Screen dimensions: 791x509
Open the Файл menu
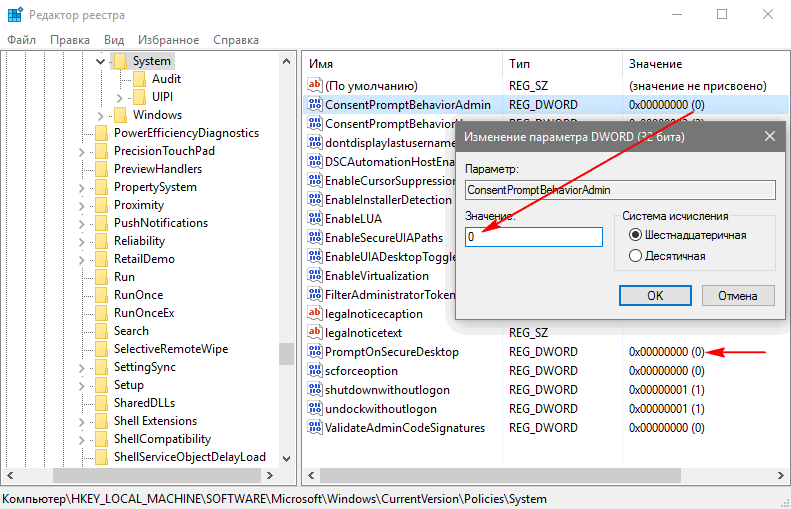[21, 40]
